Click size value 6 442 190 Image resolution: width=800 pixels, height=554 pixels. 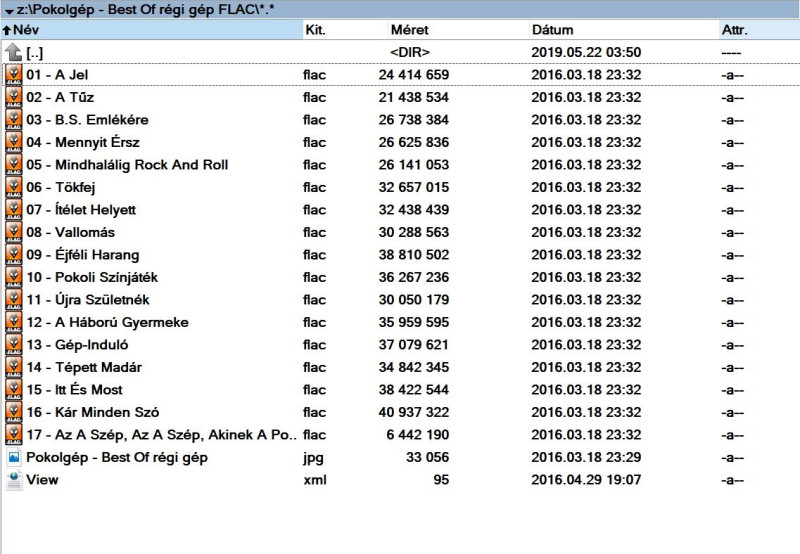point(418,434)
